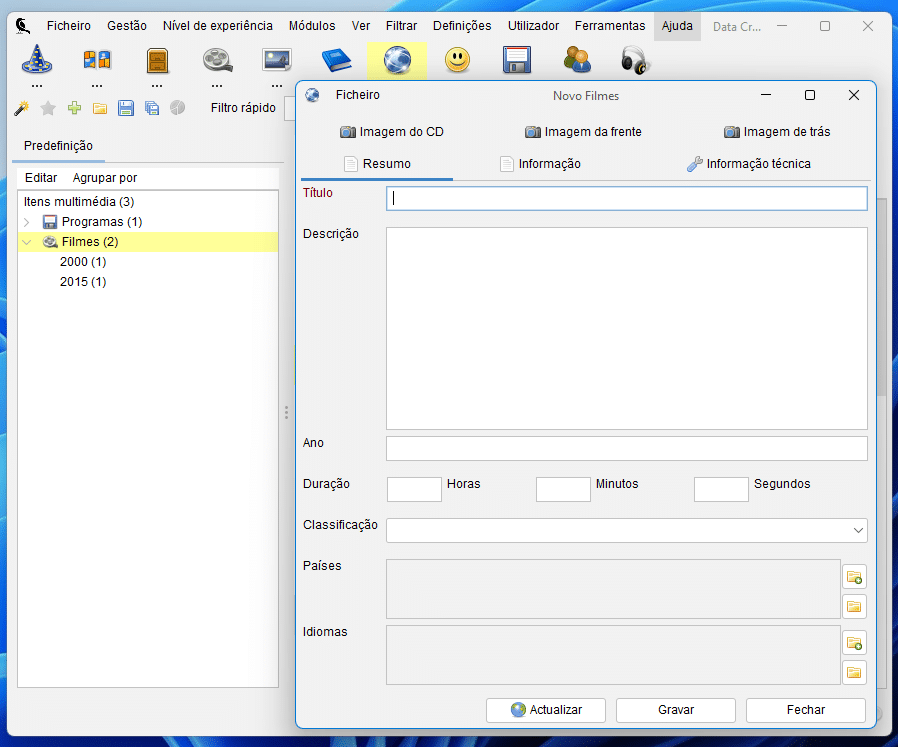This screenshot has width=898, height=747.
Task: Open the Filtrar menu
Action: [x=401, y=26]
